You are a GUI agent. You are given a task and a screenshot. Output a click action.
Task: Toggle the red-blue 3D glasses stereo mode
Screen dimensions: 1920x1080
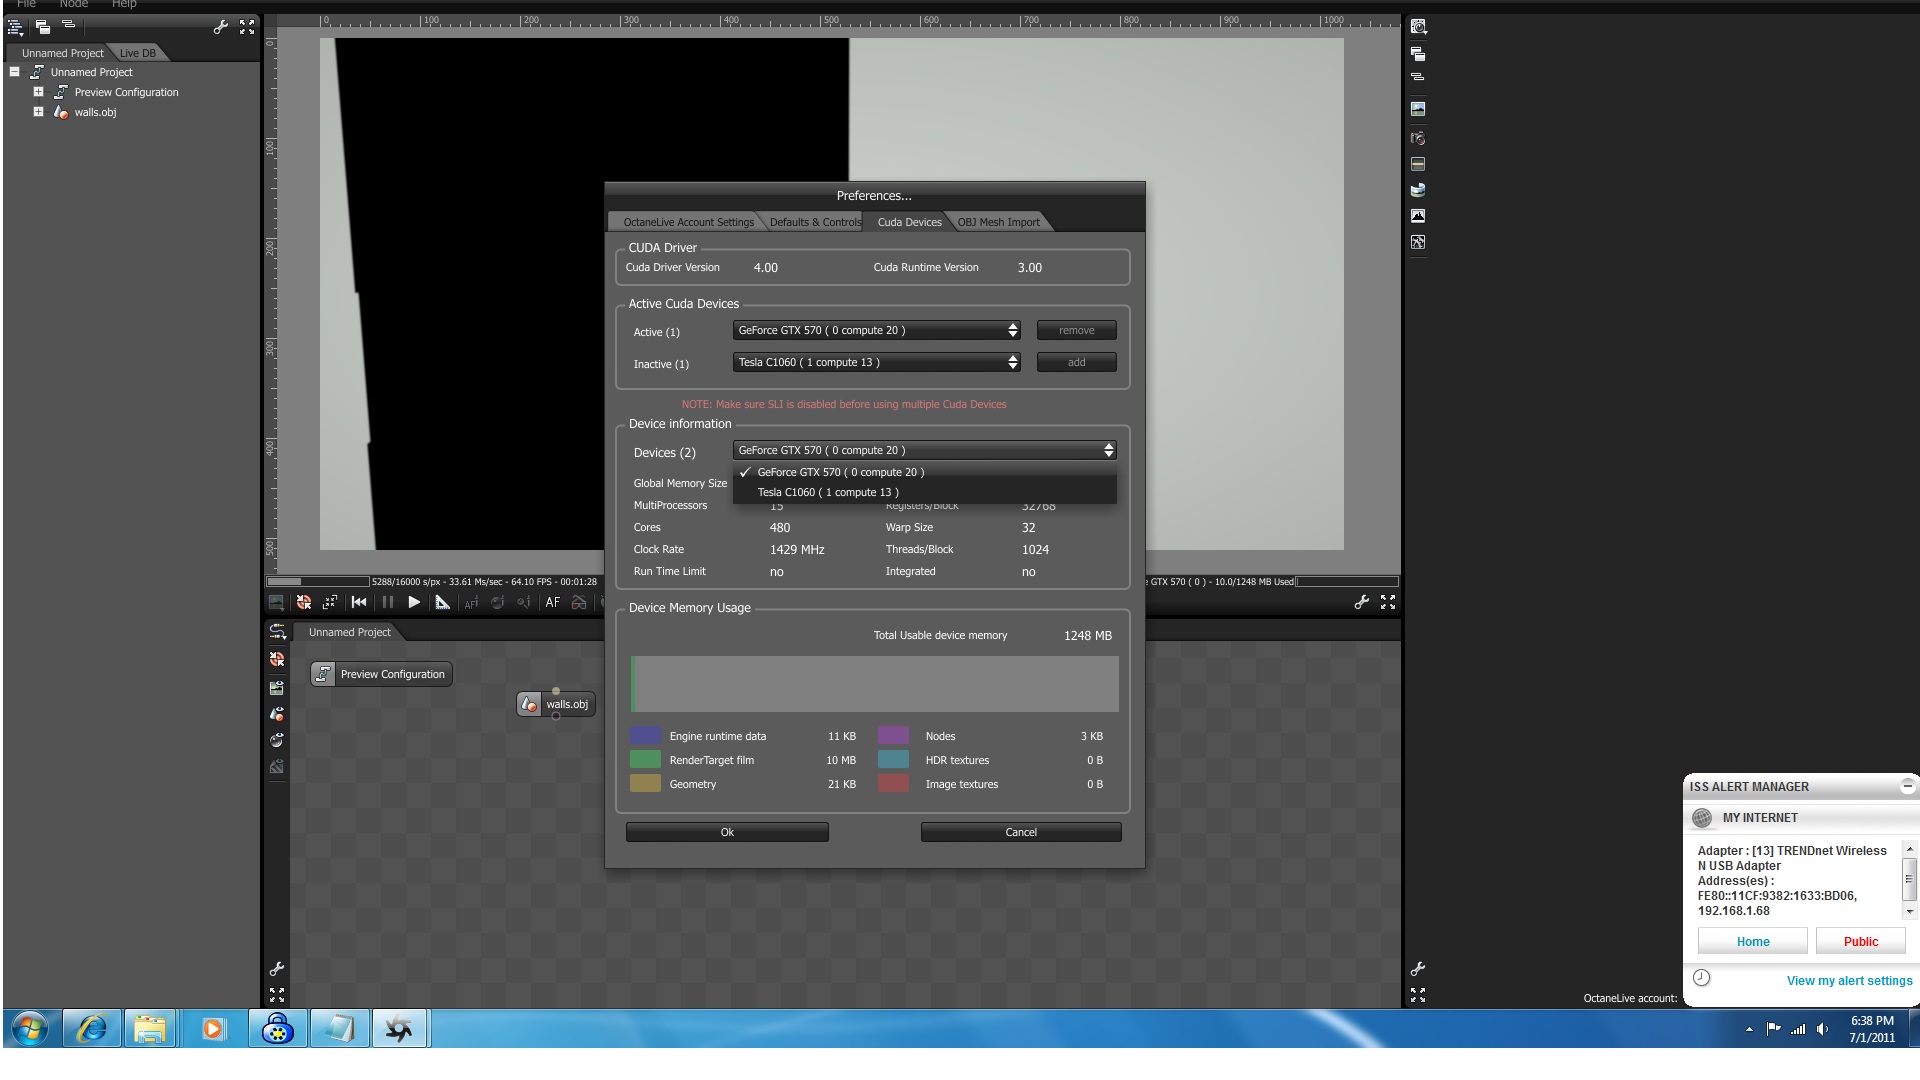[x=578, y=602]
